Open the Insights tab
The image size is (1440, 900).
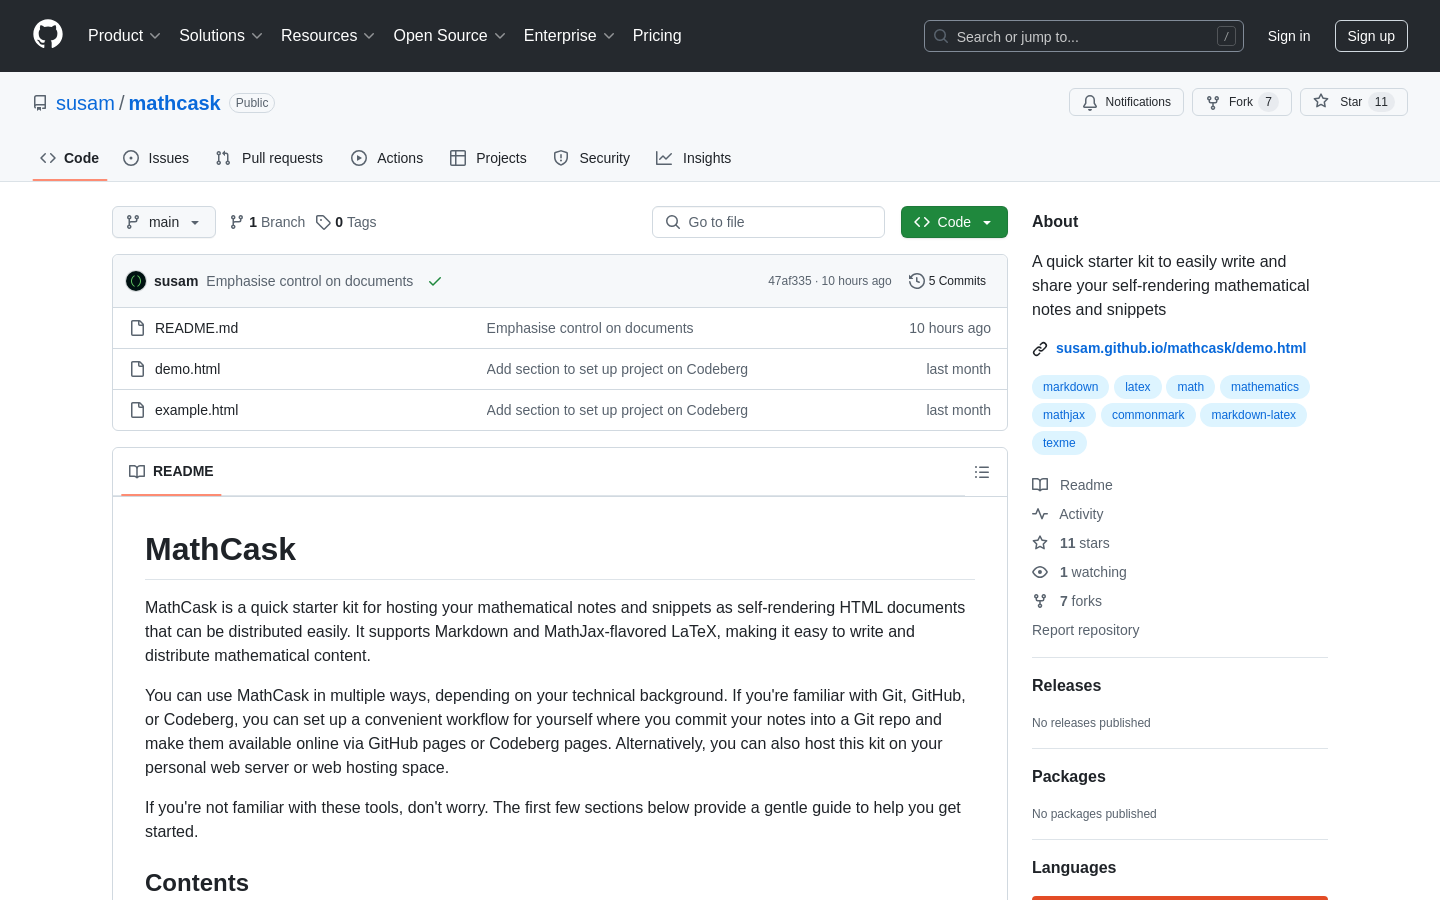point(694,158)
